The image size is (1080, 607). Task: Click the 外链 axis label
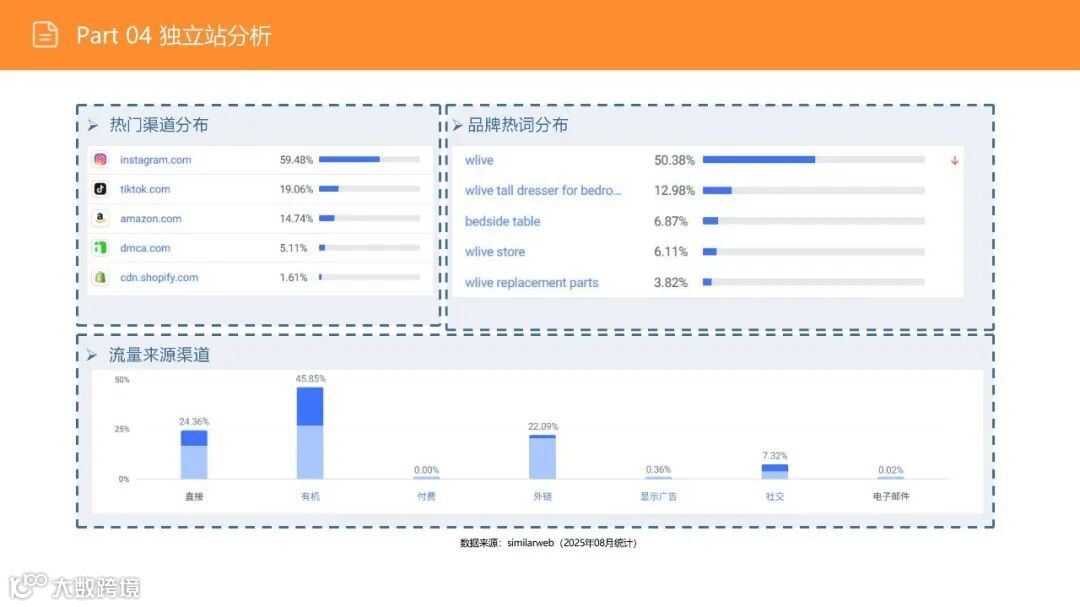pyautogui.click(x=542, y=496)
